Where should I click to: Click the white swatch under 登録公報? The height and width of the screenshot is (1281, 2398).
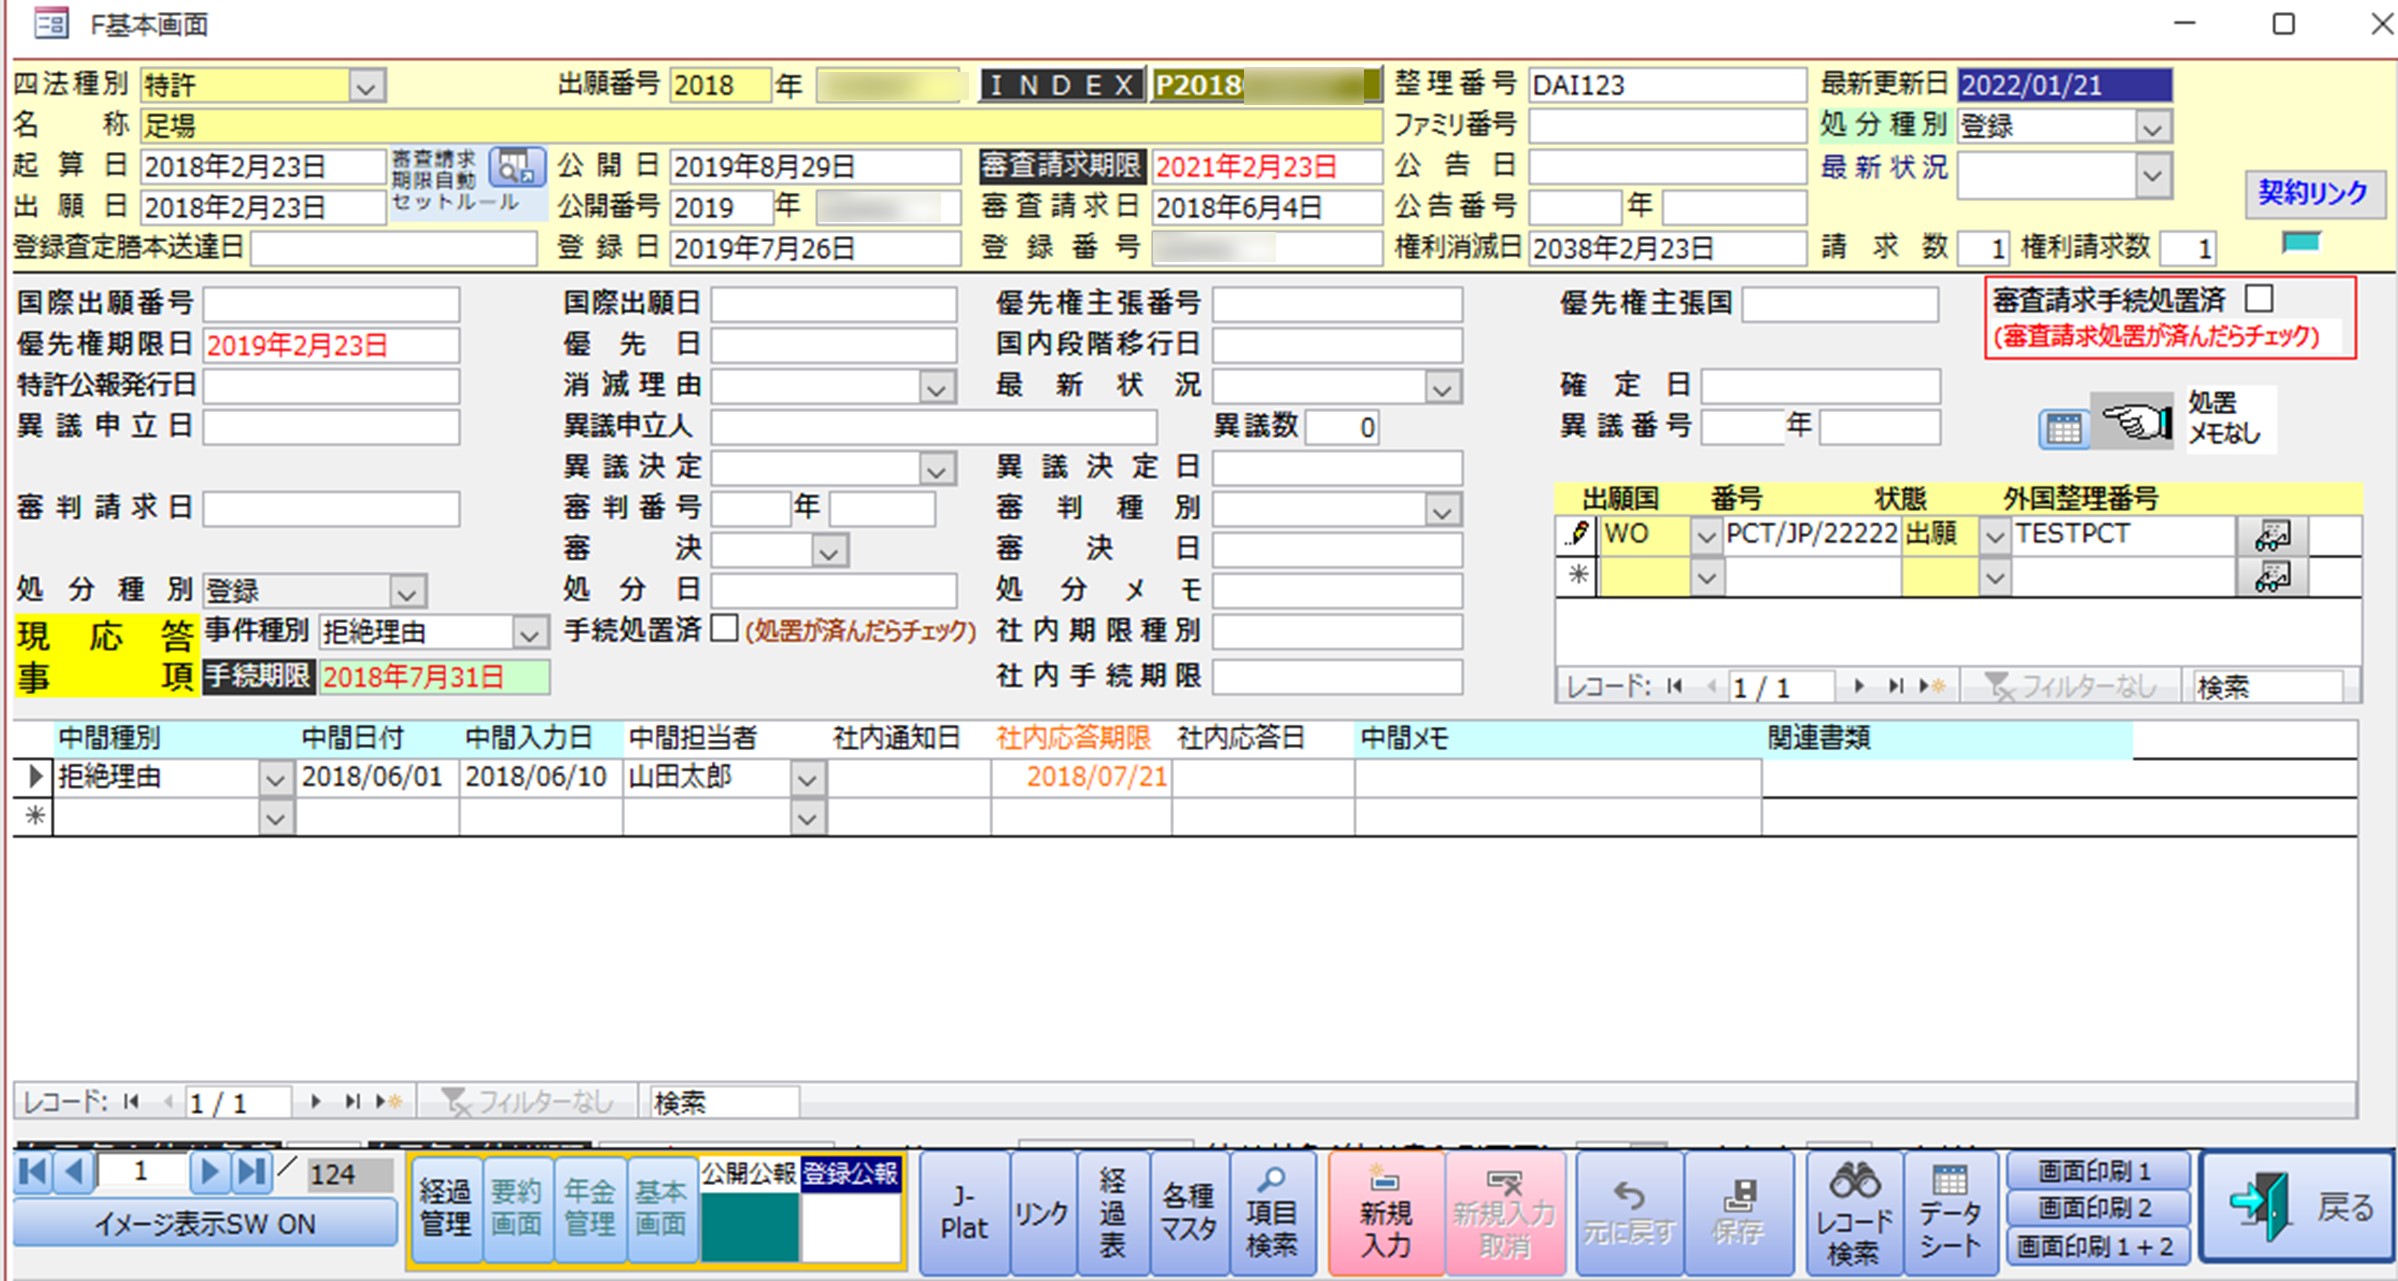click(851, 1226)
